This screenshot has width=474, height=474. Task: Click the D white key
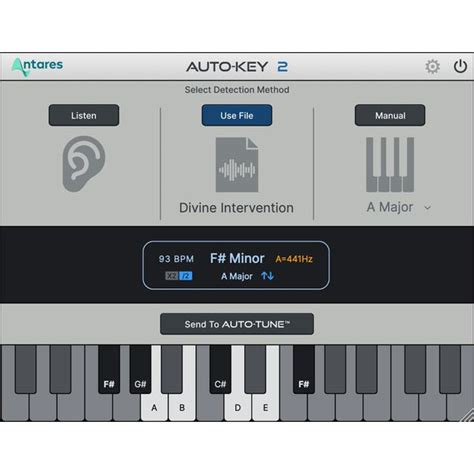coord(238,407)
